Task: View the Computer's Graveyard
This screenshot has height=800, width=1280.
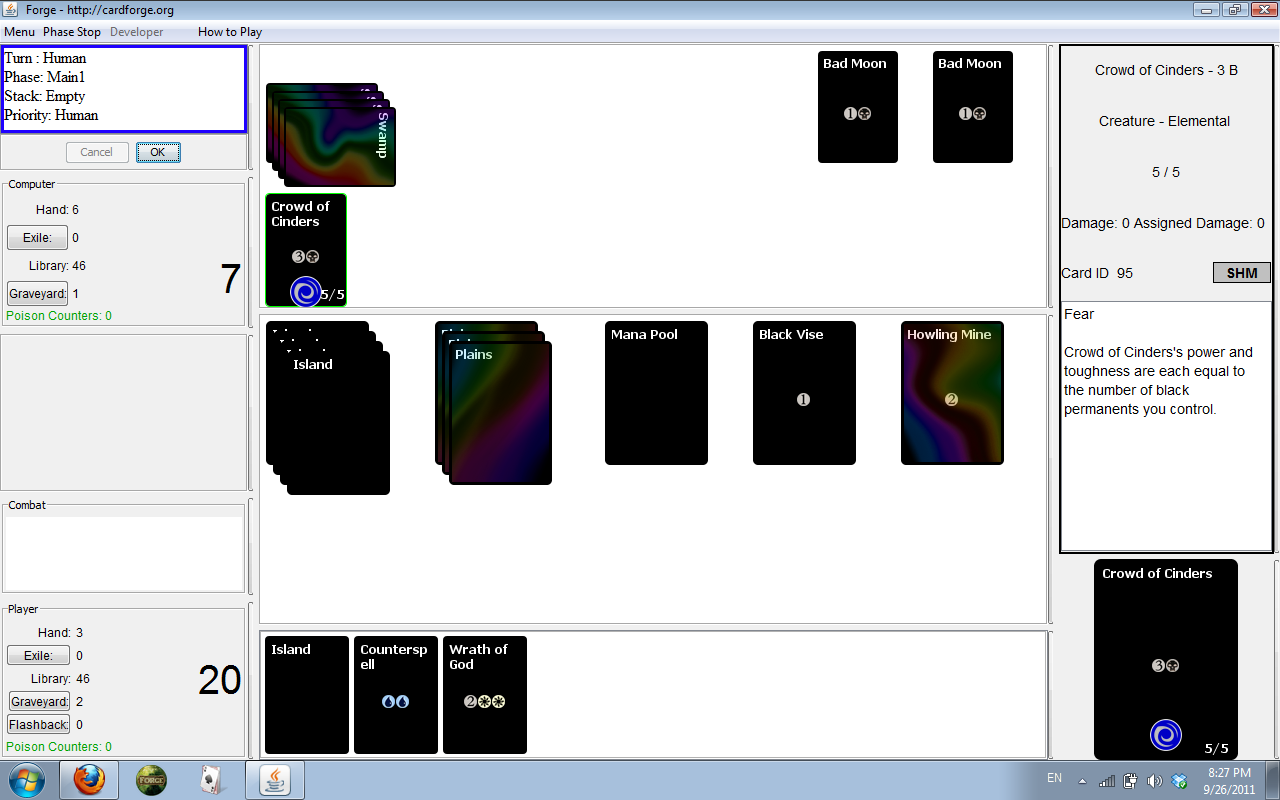Action: coord(37,294)
